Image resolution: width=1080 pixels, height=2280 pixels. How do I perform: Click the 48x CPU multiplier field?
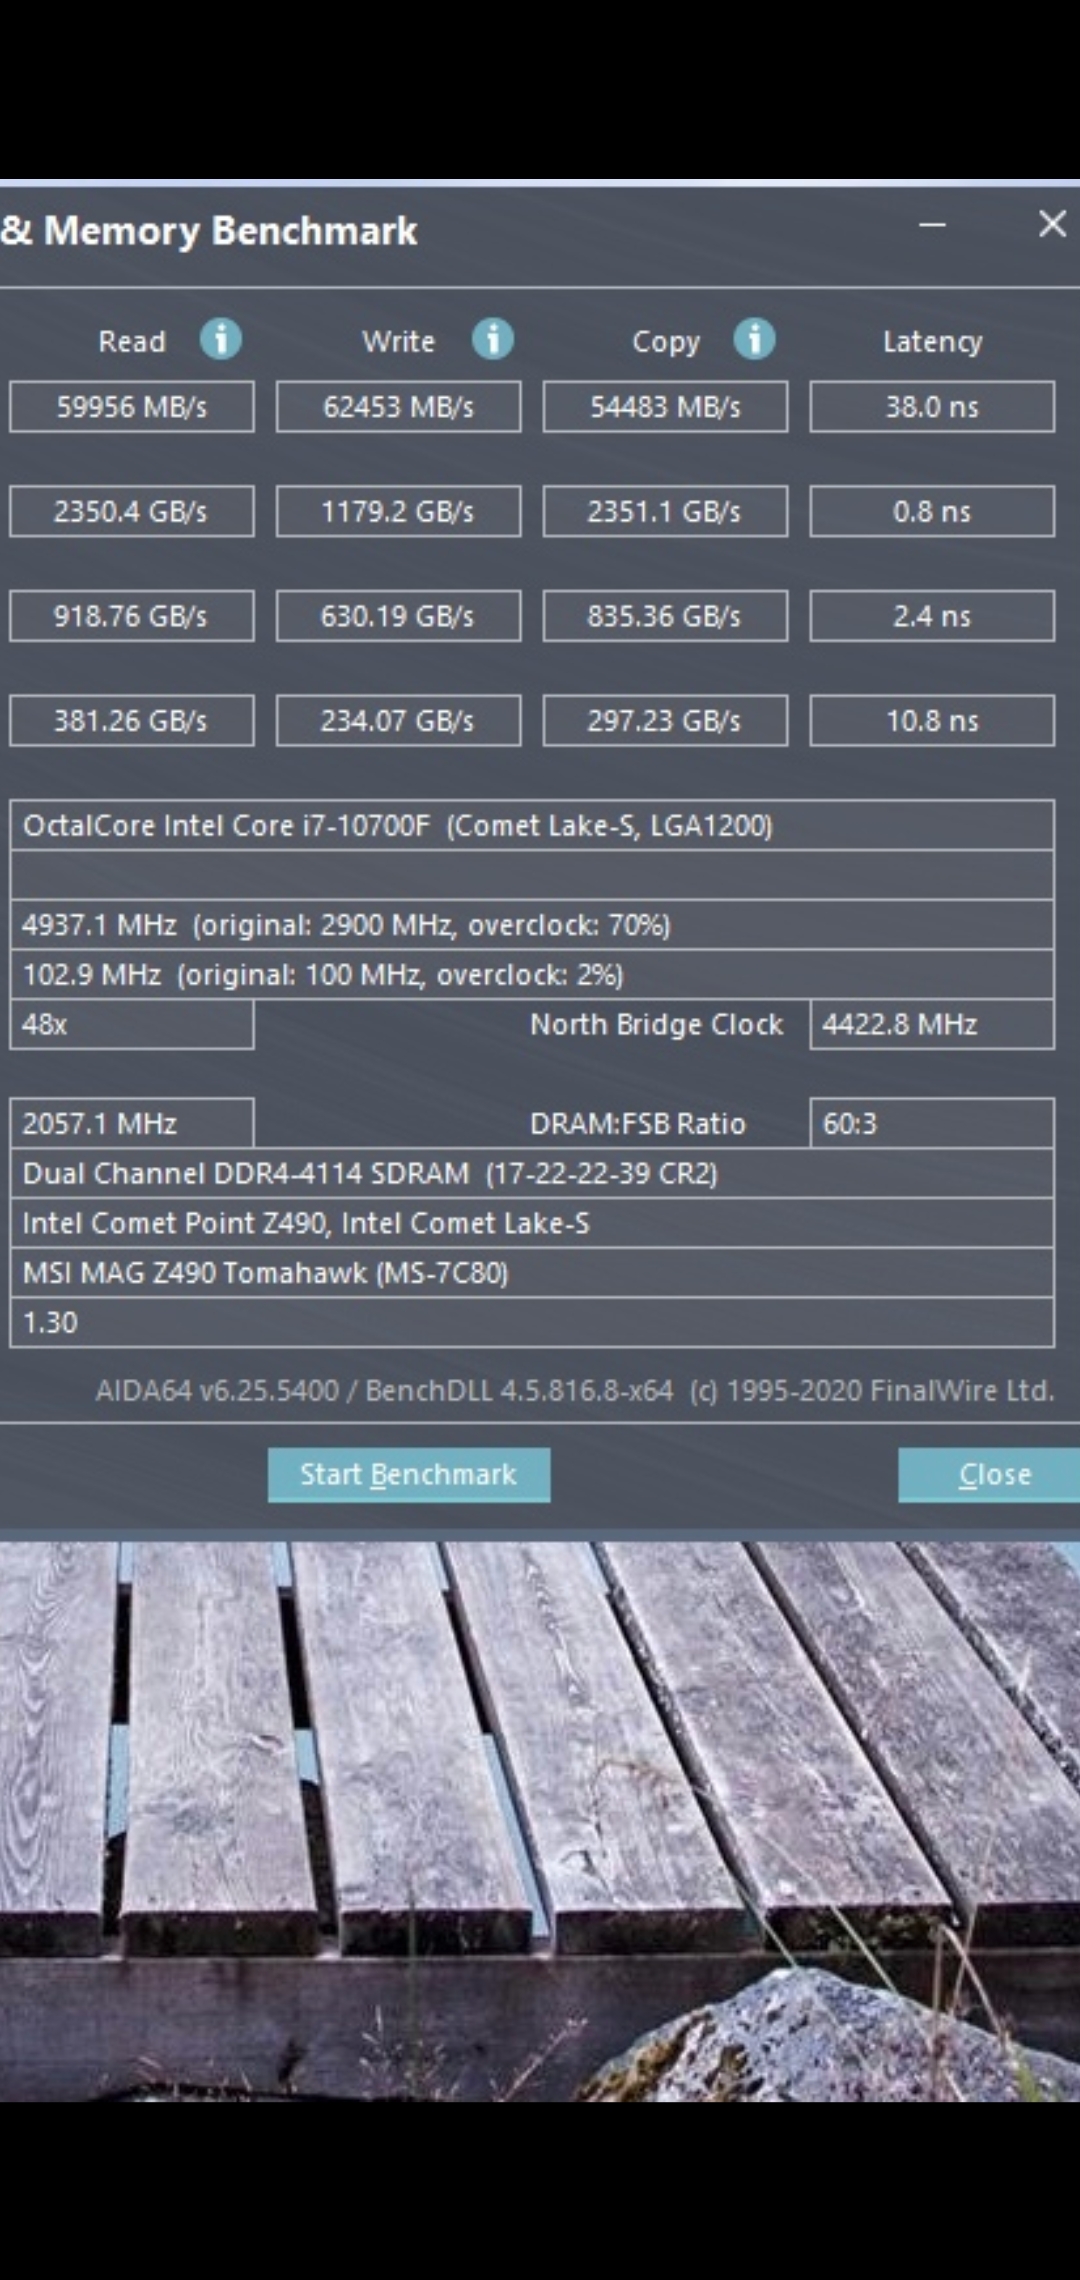tap(132, 1024)
